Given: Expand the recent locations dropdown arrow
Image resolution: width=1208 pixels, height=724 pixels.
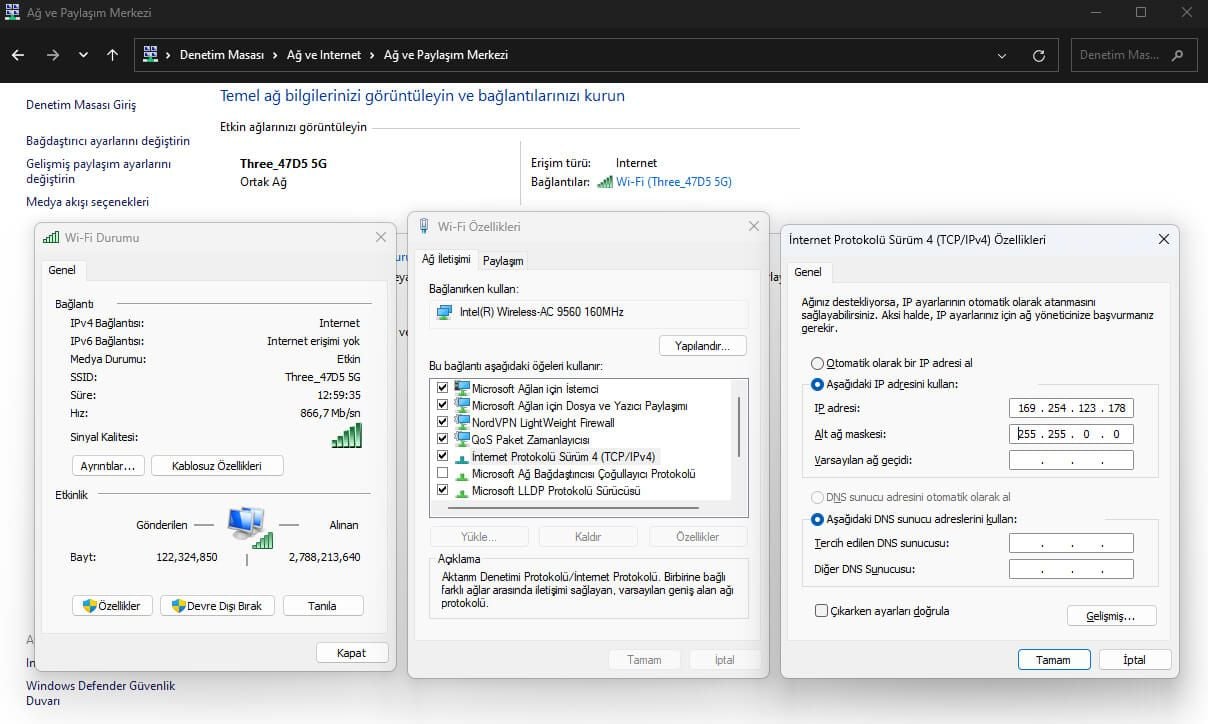Looking at the screenshot, I should pyautogui.click(x=83, y=55).
